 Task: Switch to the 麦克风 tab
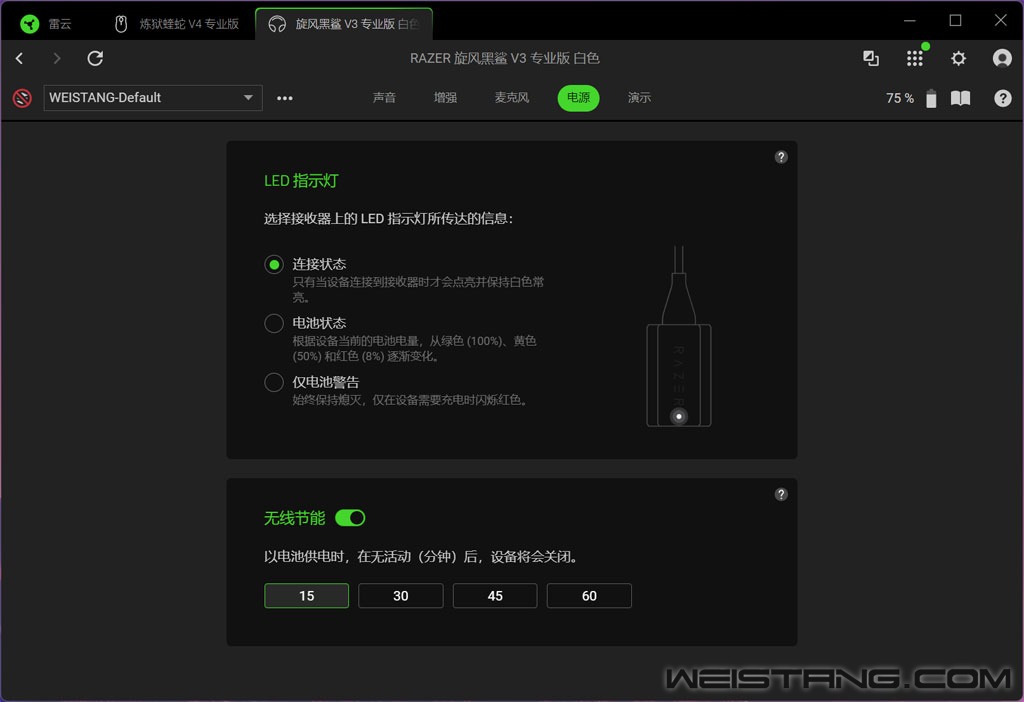click(511, 98)
